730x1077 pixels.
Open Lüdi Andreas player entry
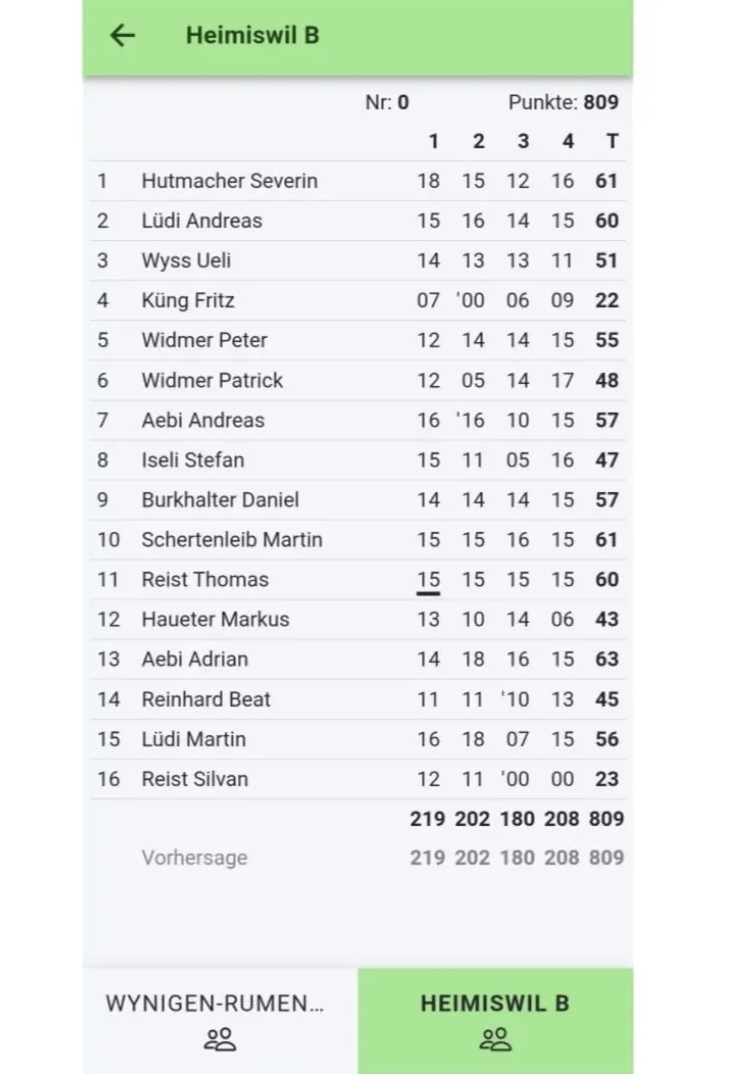202,221
